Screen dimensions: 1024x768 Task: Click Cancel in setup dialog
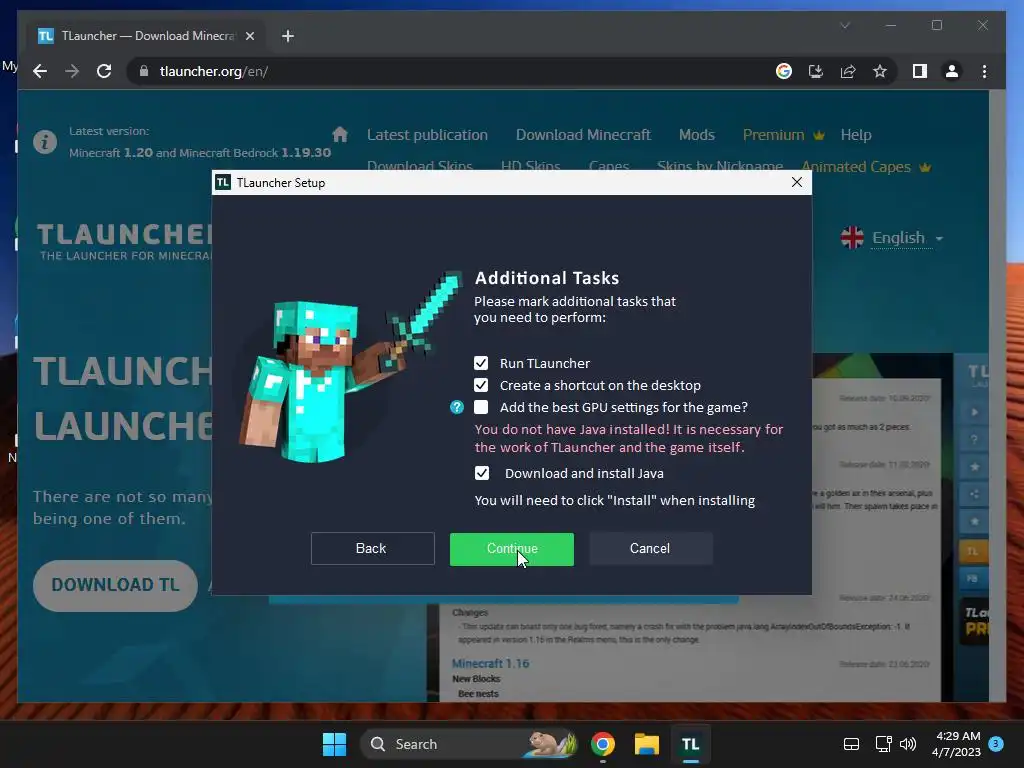(650, 549)
